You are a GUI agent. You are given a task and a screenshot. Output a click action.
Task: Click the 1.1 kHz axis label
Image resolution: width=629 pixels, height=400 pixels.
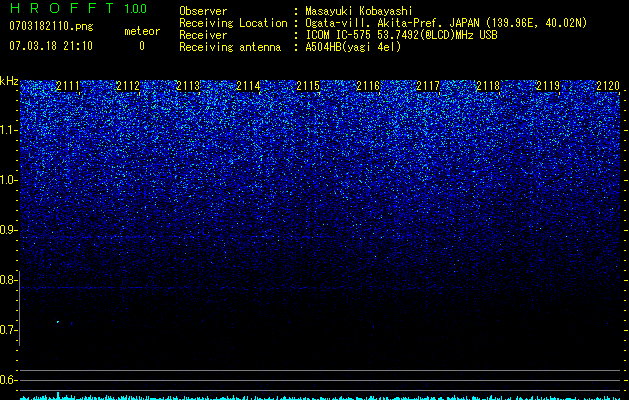coord(8,130)
